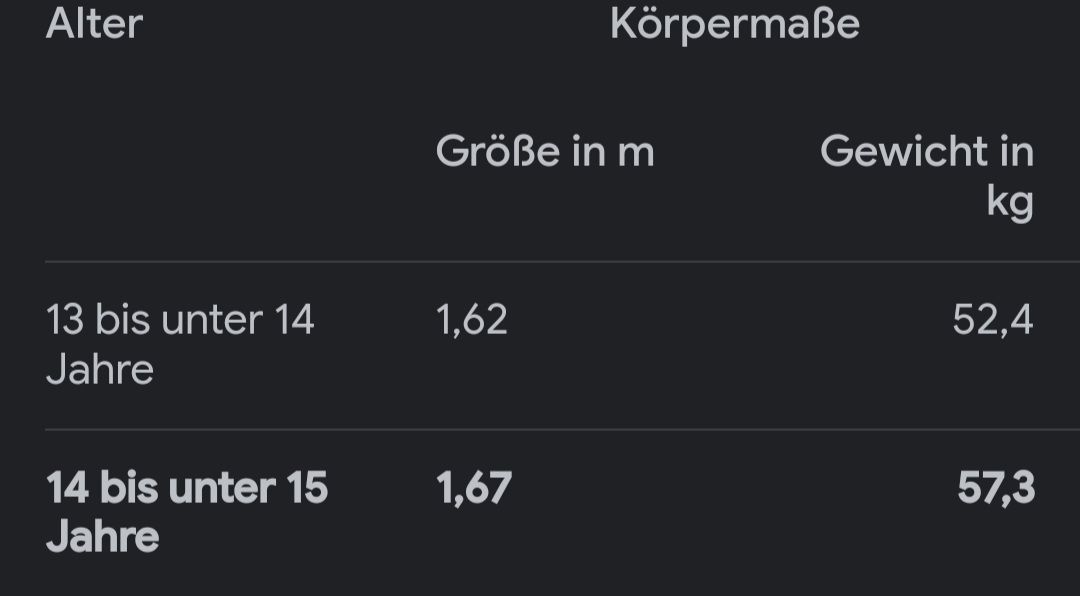Click the word "unter" in the non-bold row
Image resolution: width=1080 pixels, height=596 pixels.
[x=211, y=320]
